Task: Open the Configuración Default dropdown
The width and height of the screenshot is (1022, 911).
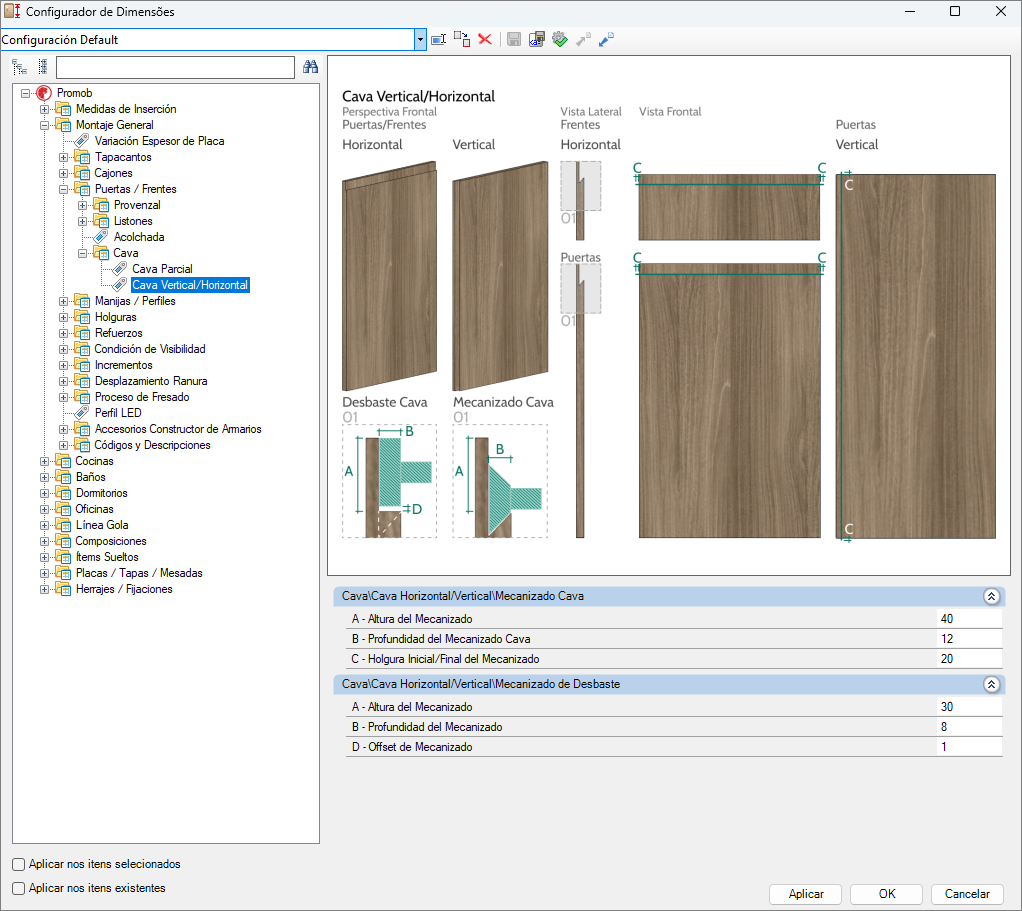Action: pos(420,39)
